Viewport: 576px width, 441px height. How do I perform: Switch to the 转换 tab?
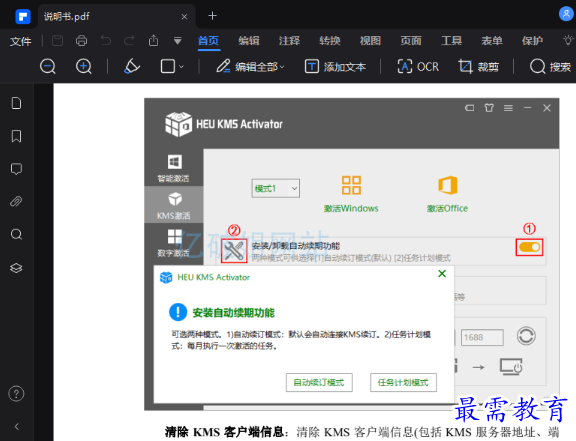pos(330,41)
